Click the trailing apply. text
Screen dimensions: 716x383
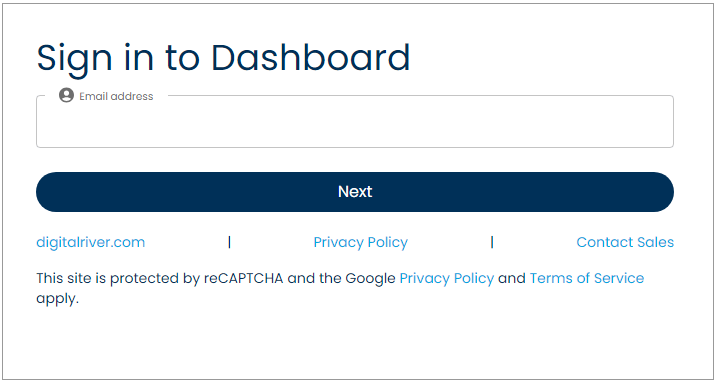58,300
